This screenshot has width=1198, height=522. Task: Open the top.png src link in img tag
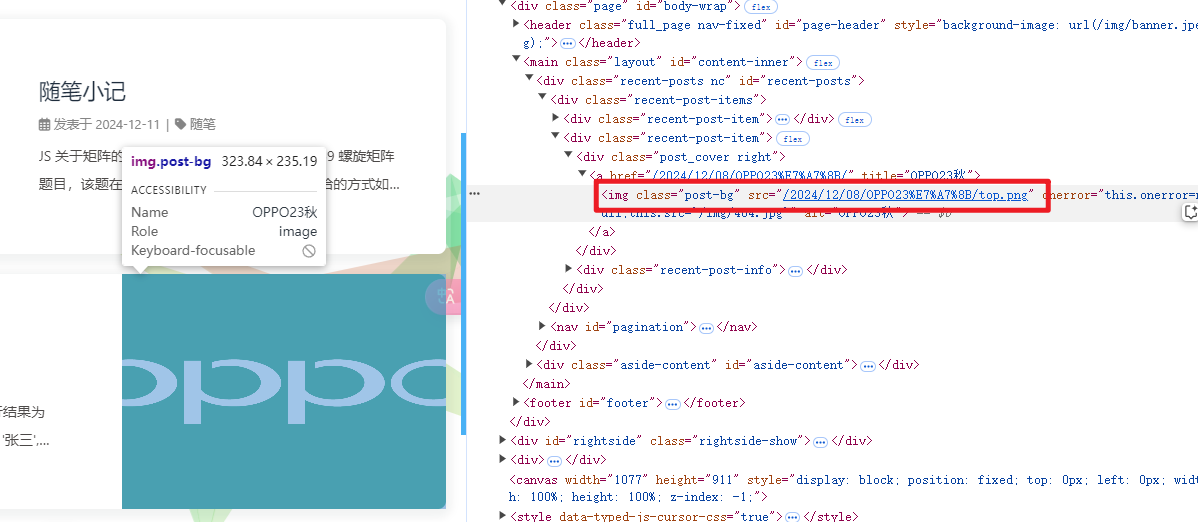905,196
